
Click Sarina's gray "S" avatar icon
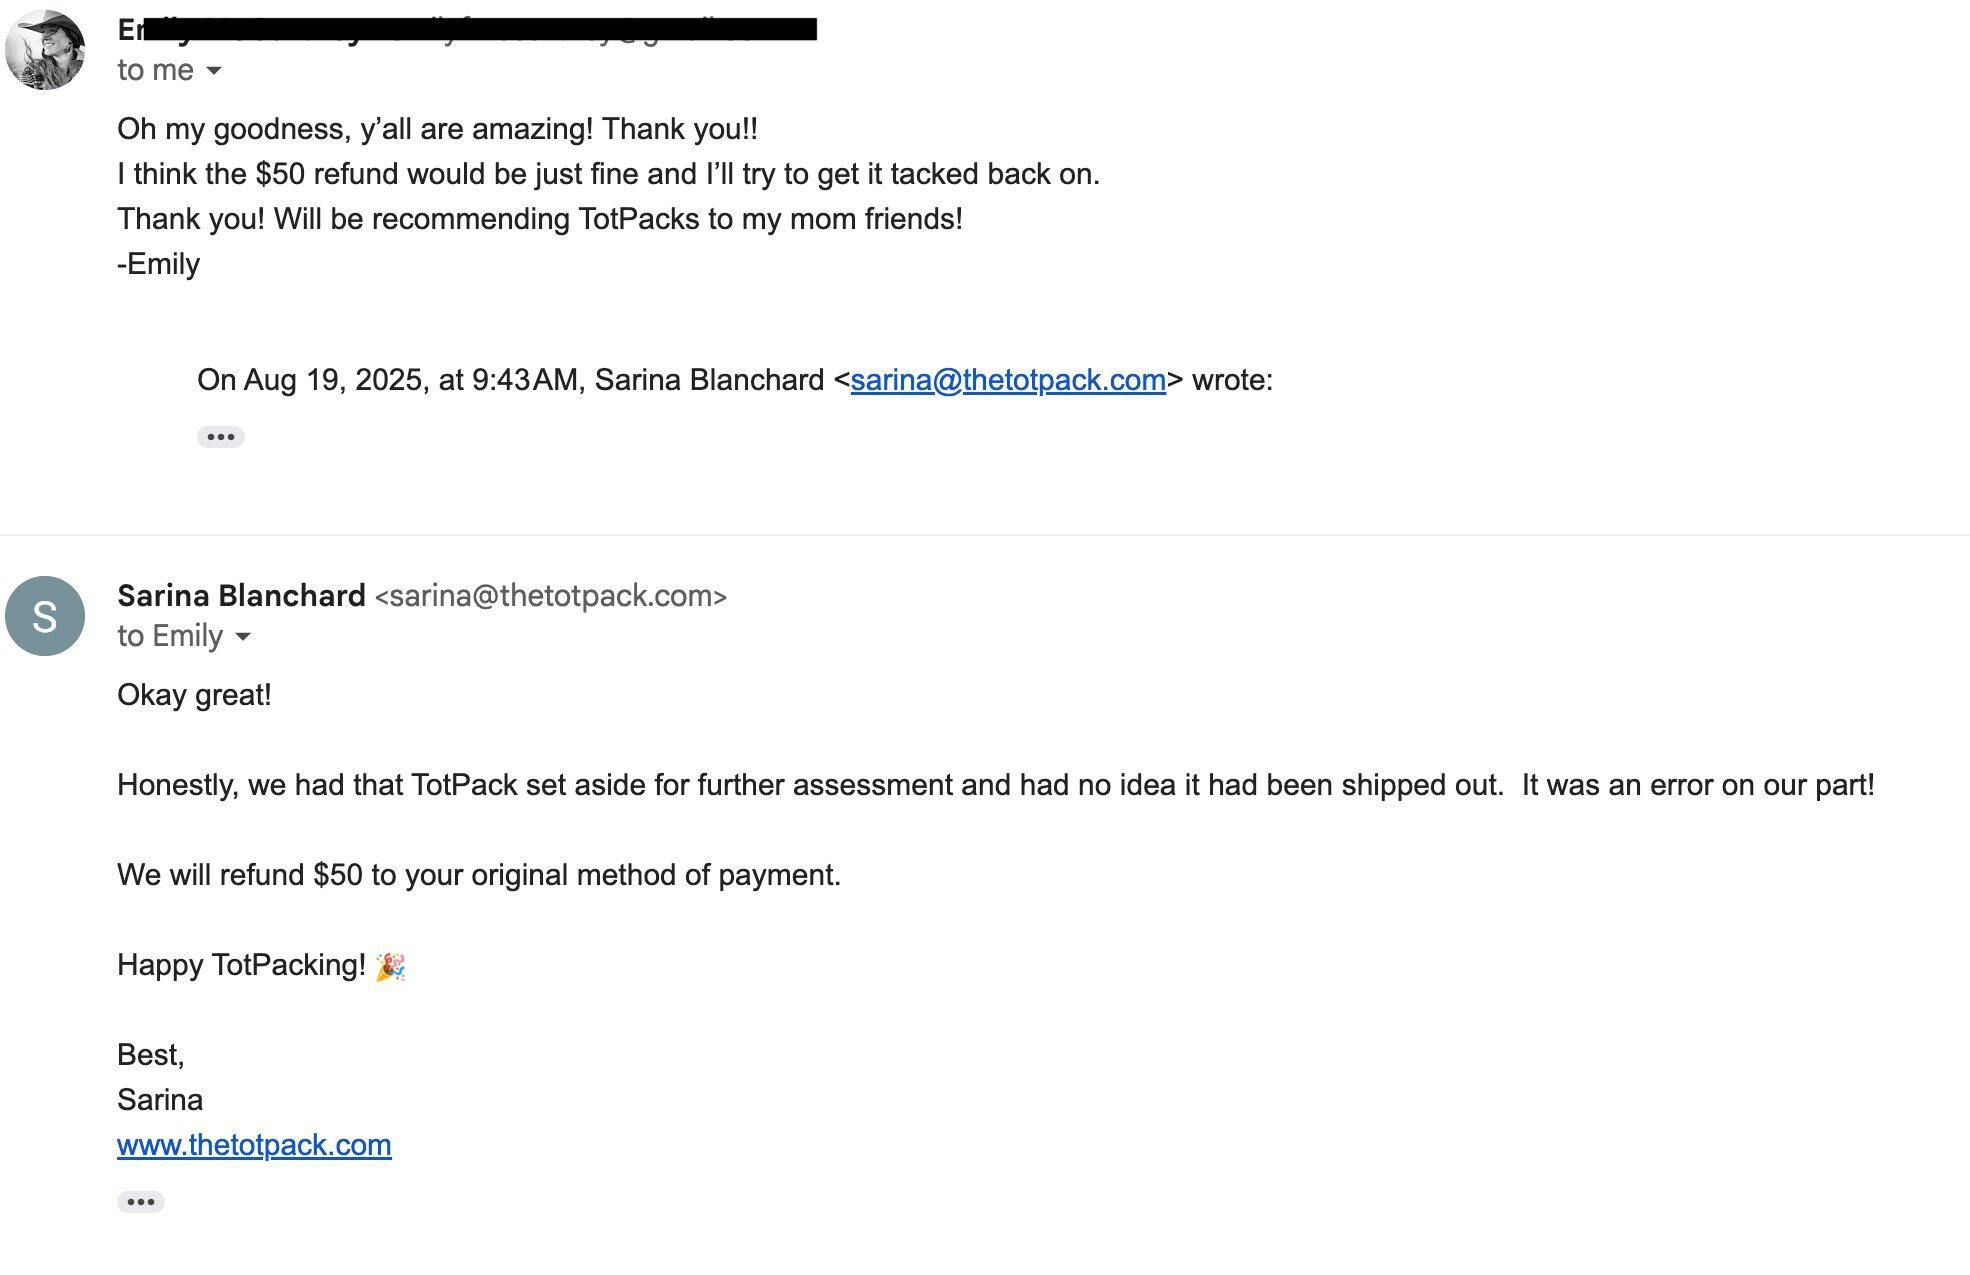pos(45,616)
